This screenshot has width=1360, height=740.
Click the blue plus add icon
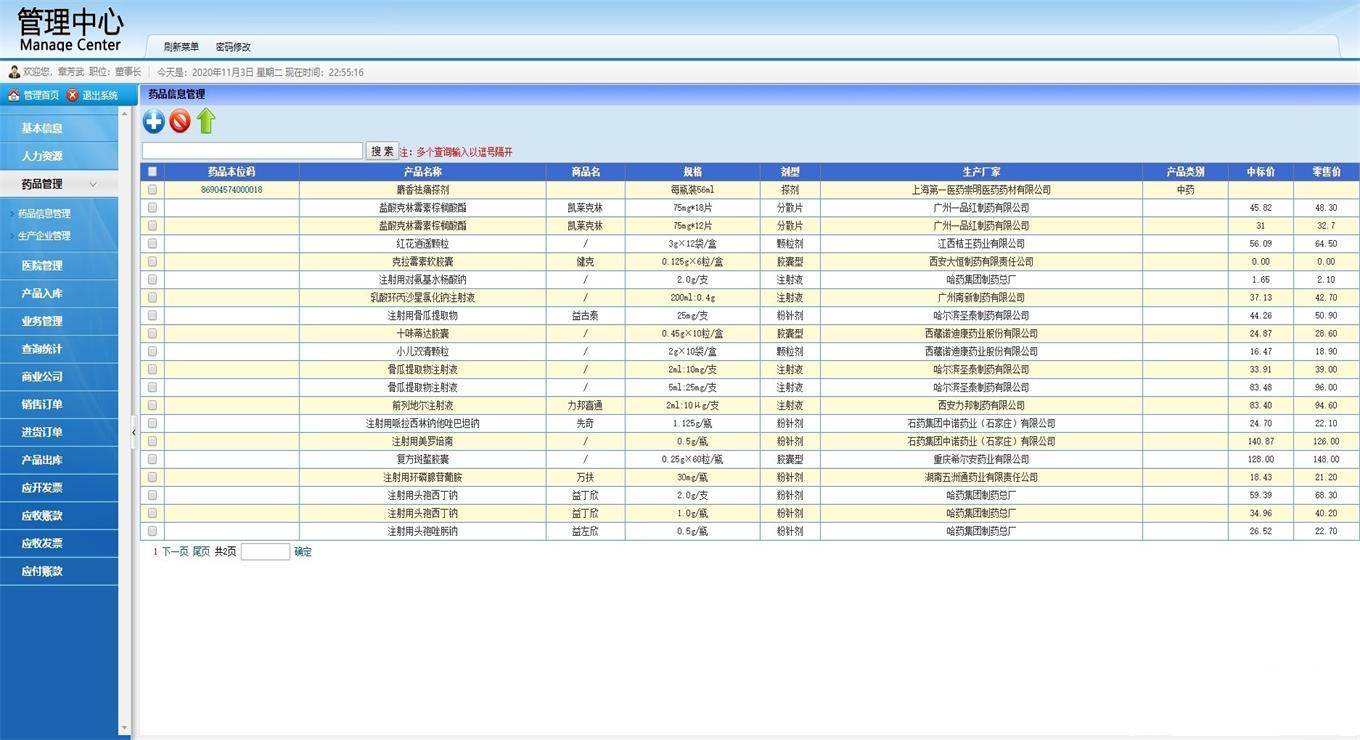[153, 121]
